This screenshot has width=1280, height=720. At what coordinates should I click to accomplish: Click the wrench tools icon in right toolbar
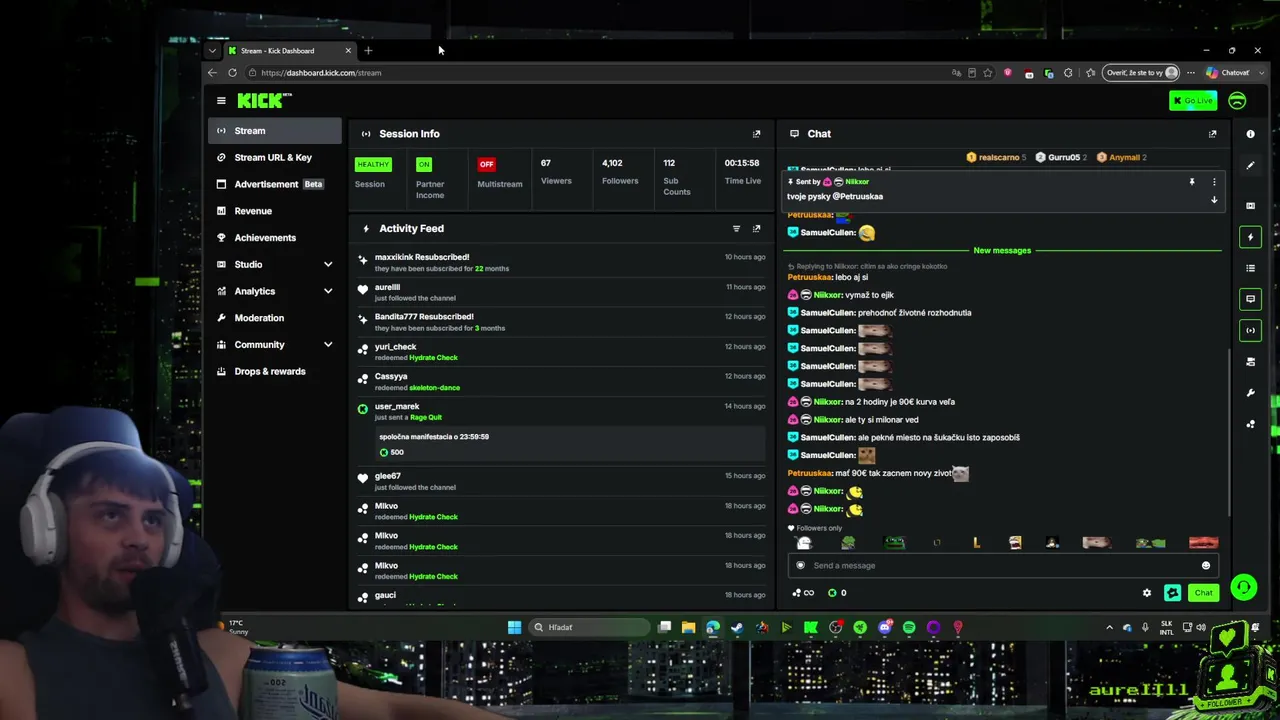1250,393
